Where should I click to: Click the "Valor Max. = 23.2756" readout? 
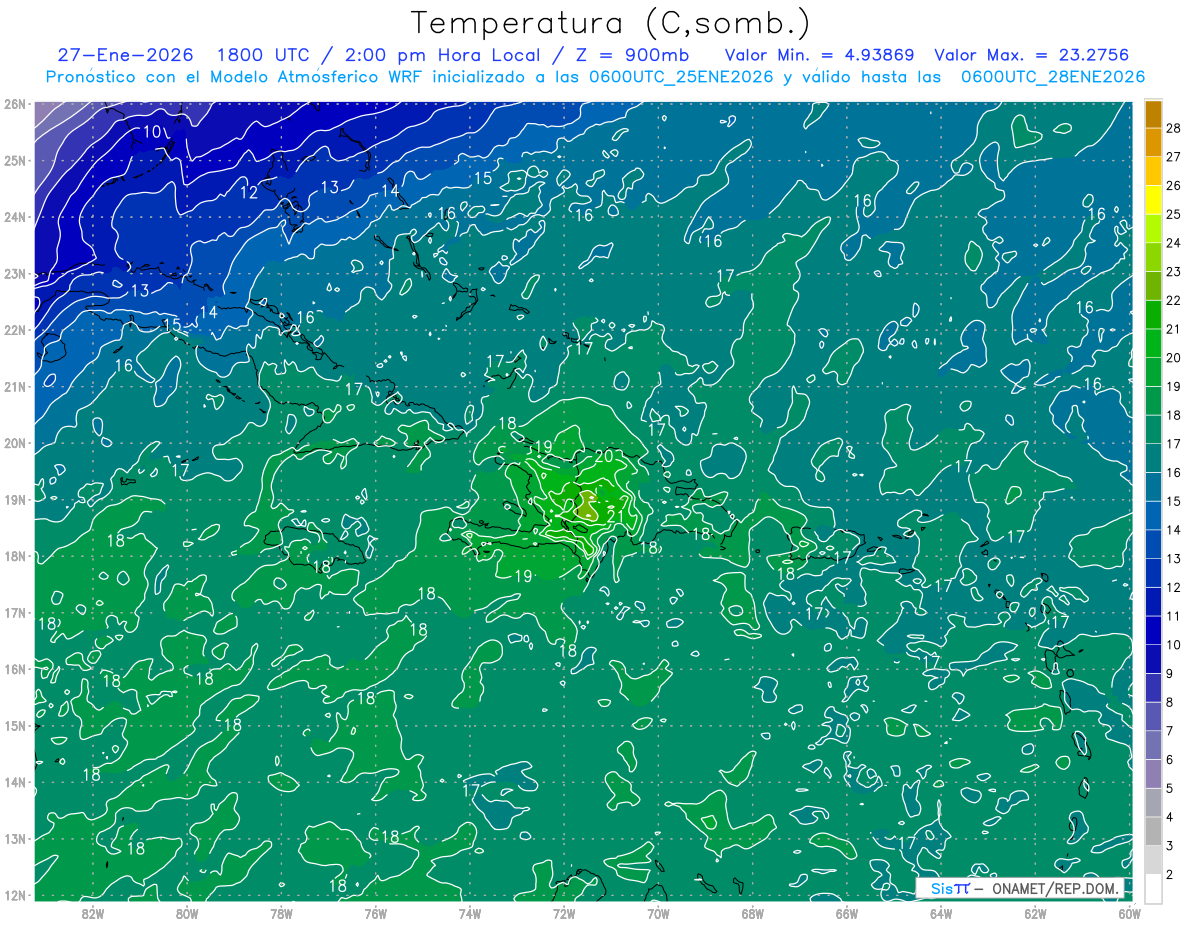click(x=1033, y=55)
